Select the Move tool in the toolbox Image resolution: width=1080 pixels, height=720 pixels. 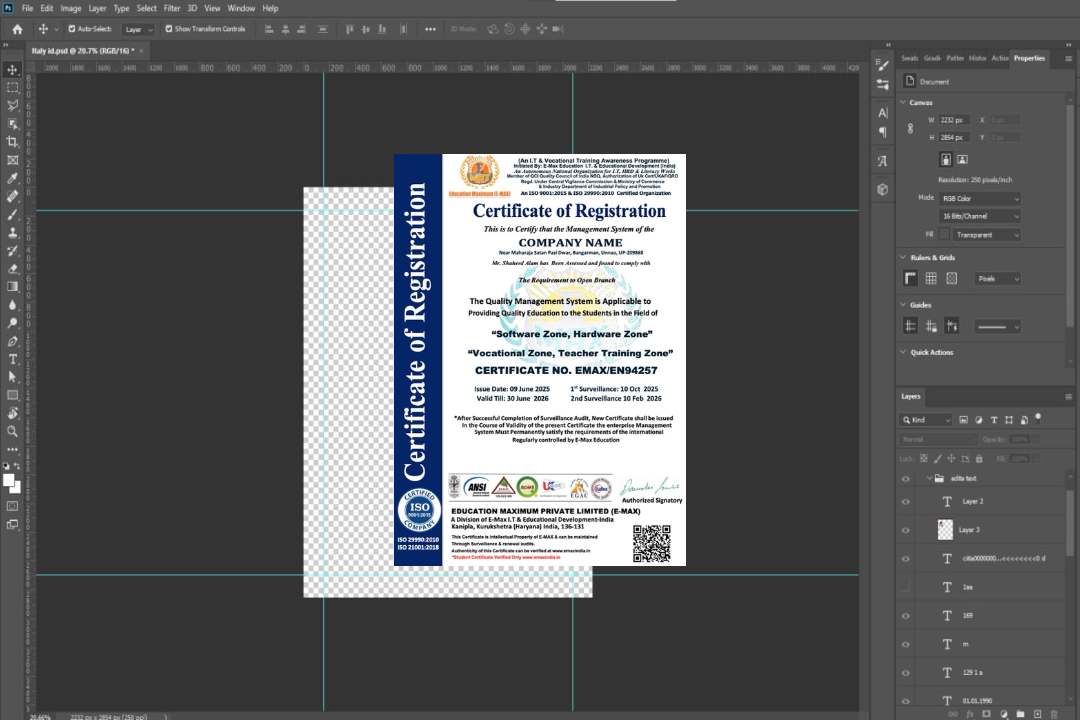(x=12, y=70)
